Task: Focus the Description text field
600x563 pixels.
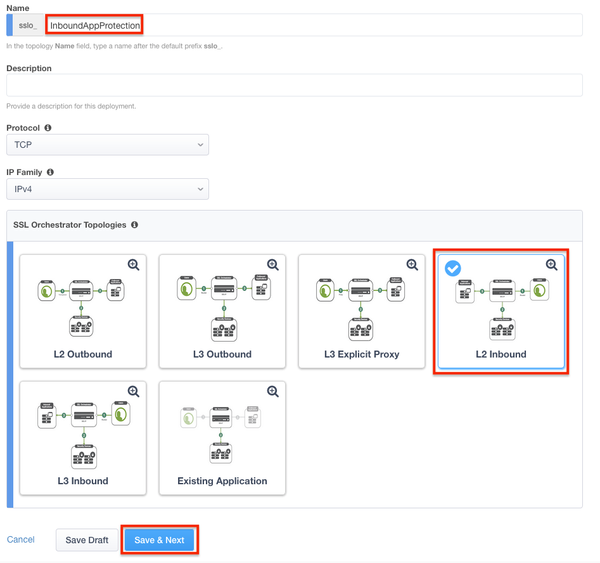Action: (294, 85)
